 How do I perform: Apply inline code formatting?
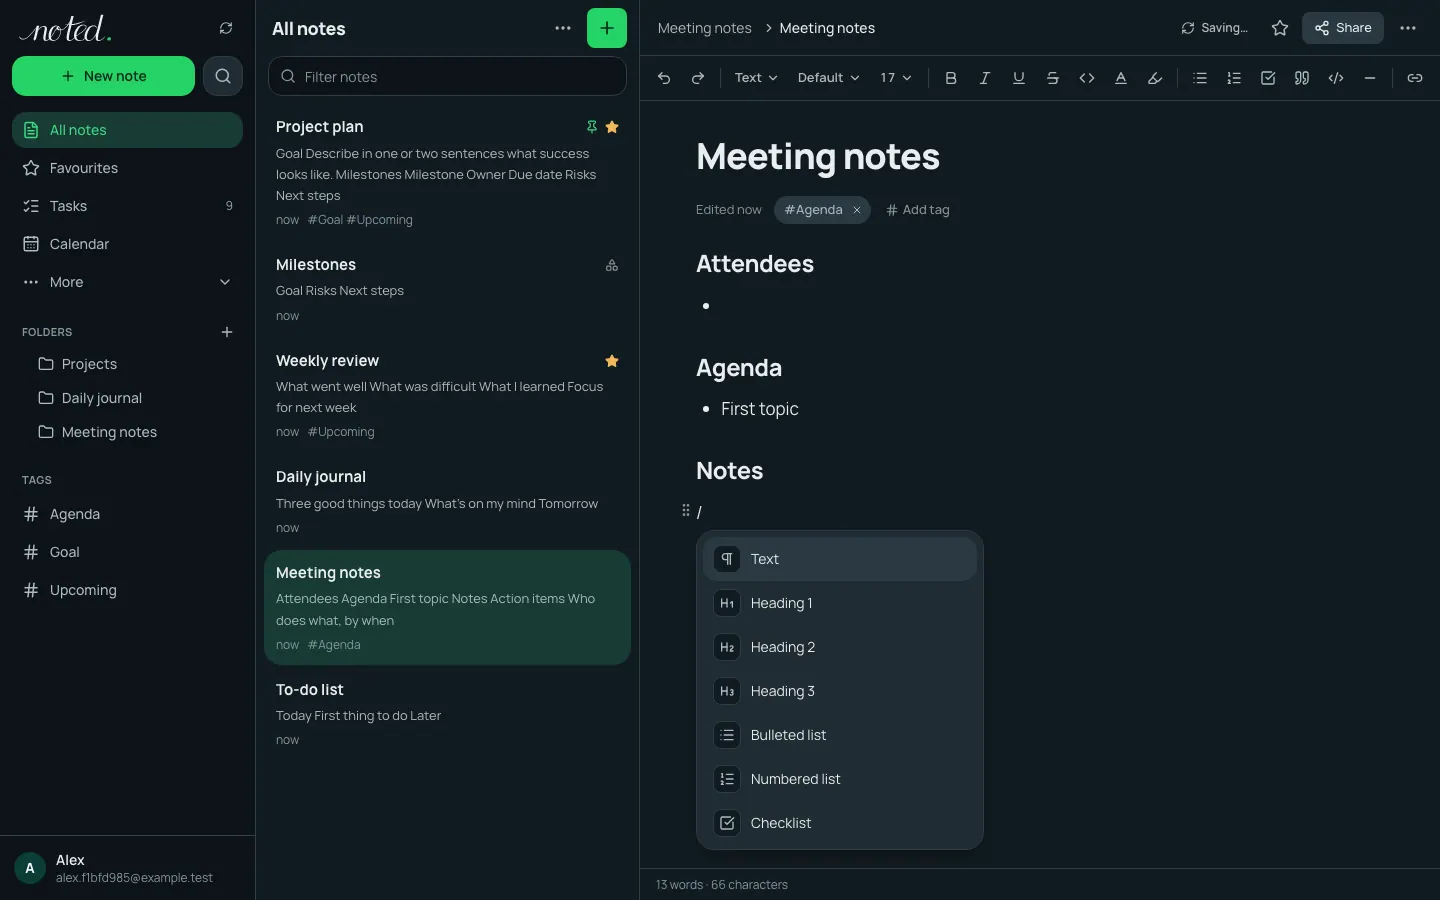pos(1087,78)
